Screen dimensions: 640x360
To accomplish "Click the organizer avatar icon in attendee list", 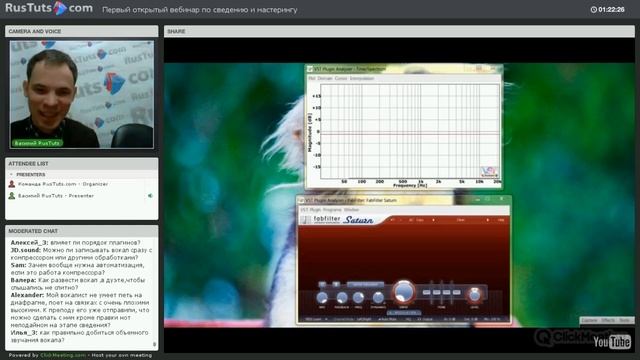I will [x=12, y=184].
